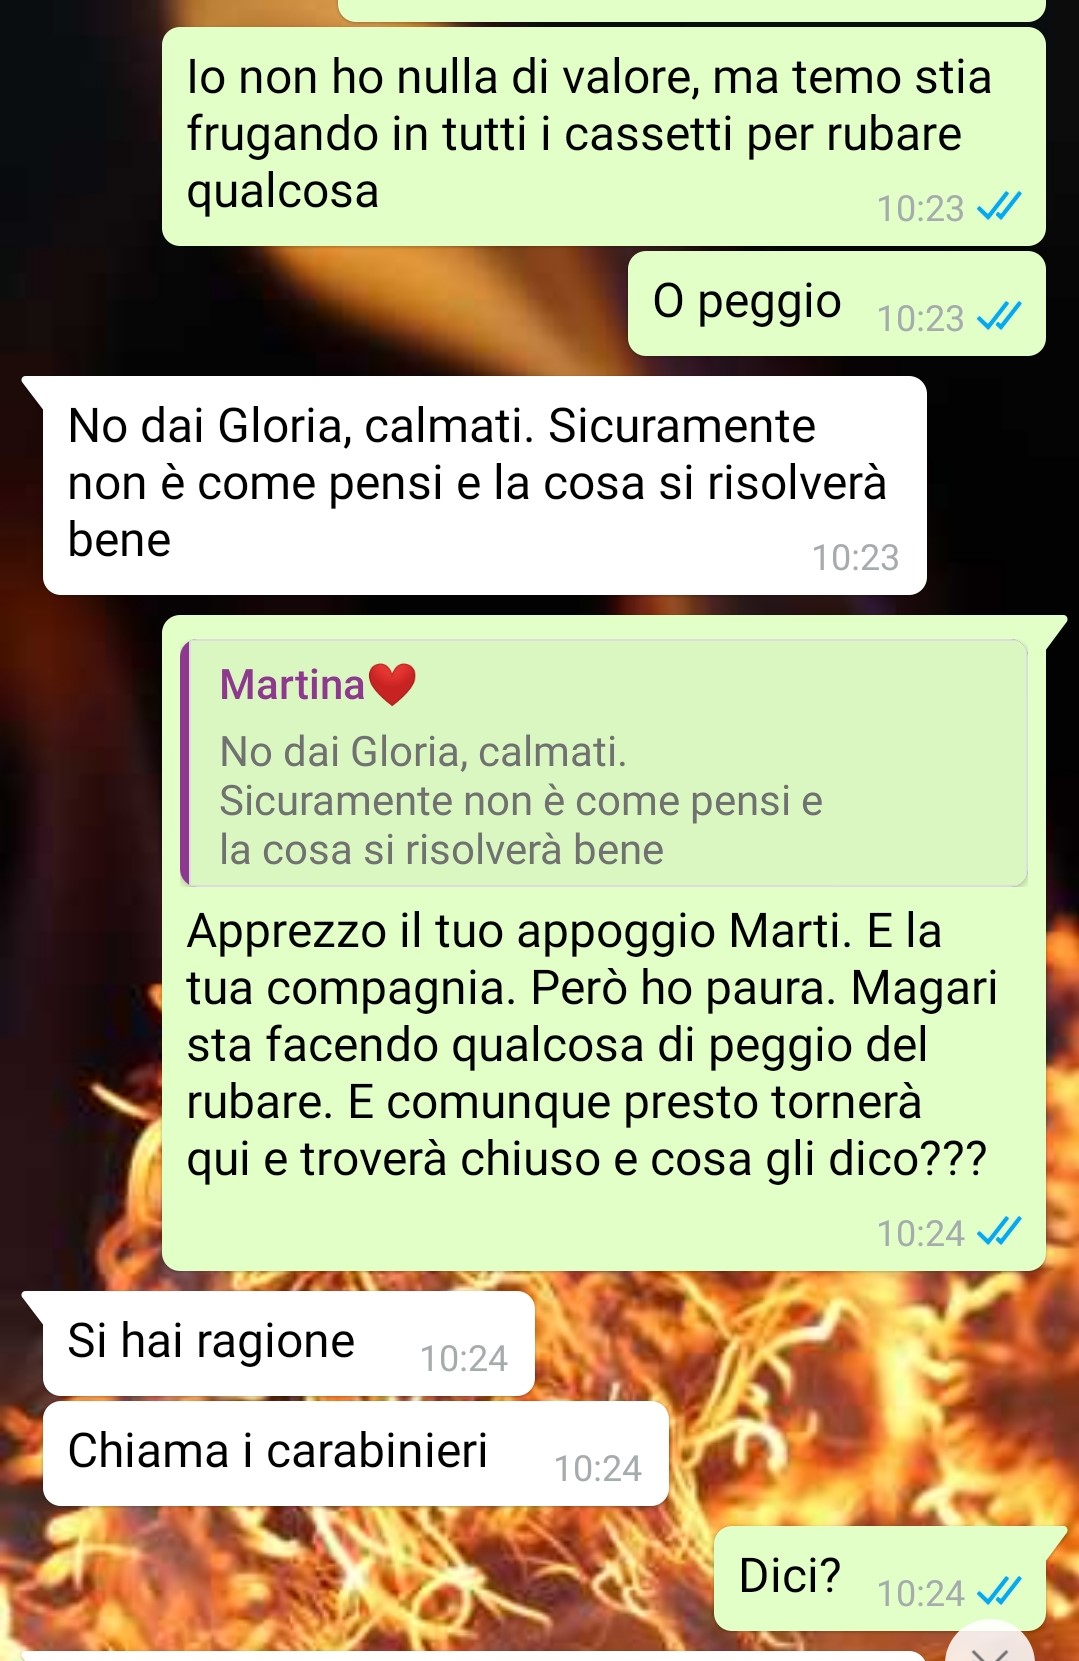This screenshot has height=1661, width=1079.
Task: Select the 'Chiama i carabinieri' message bubble
Action: (x=355, y=1453)
